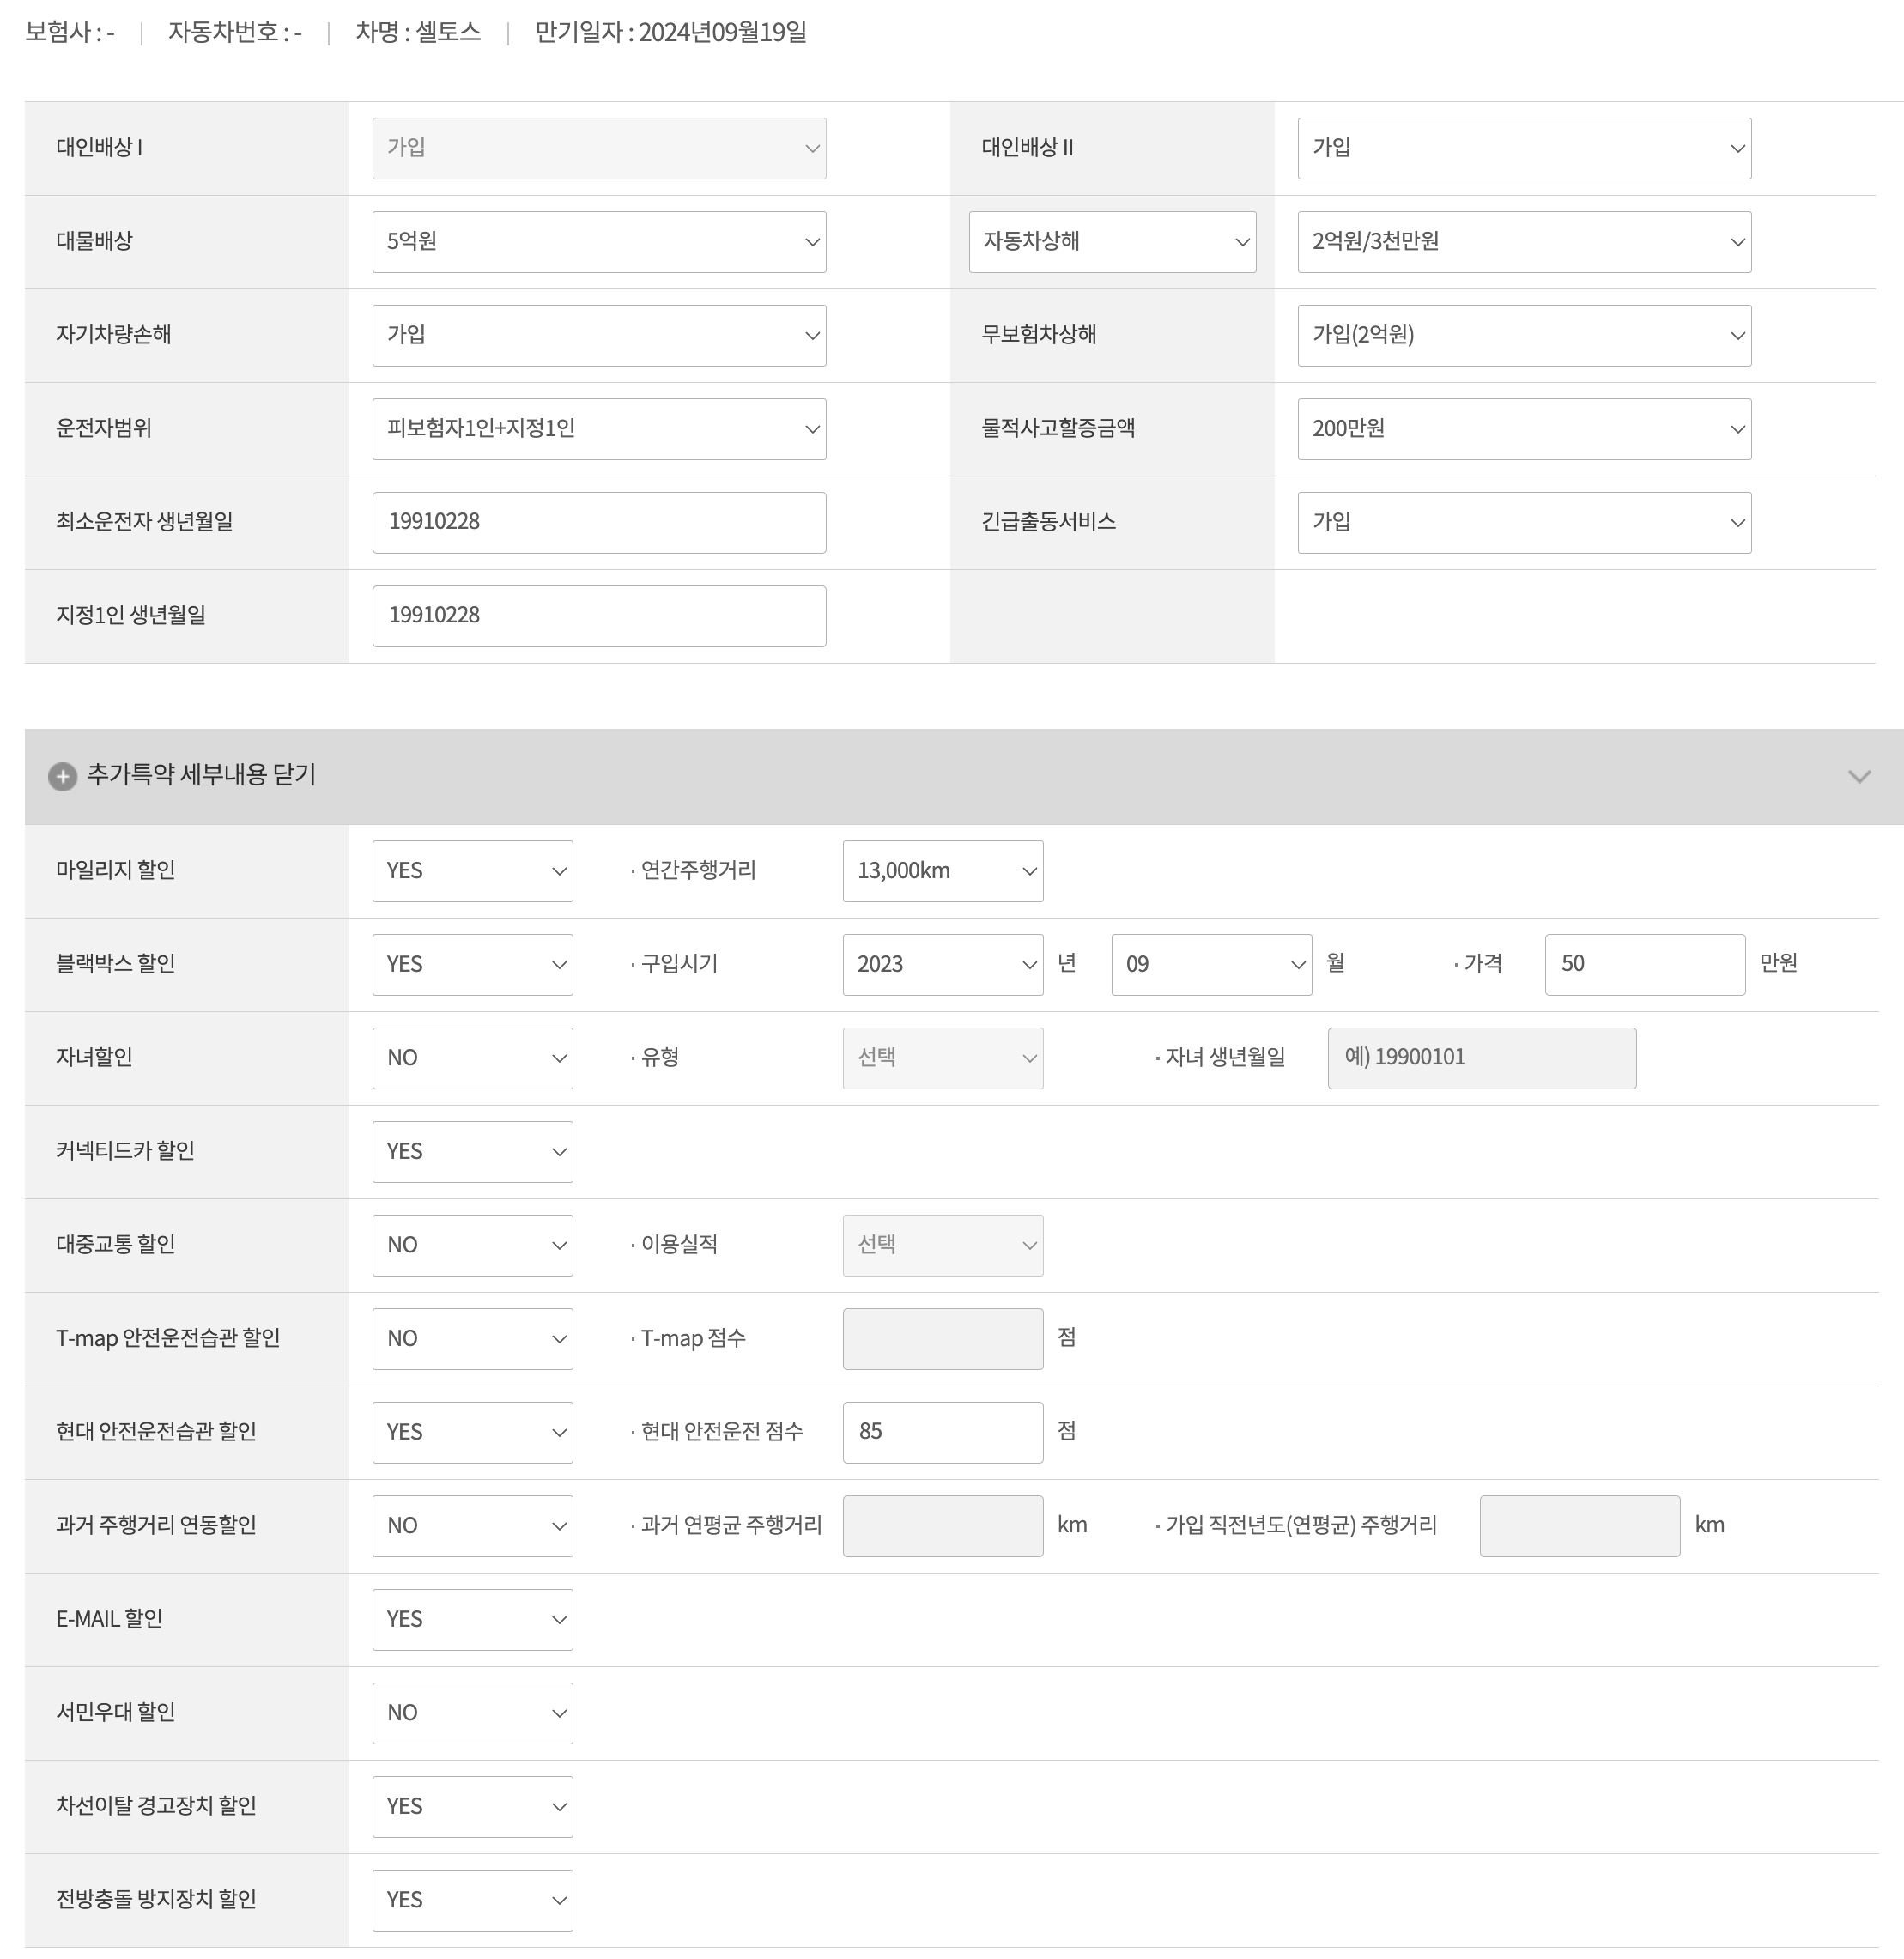Open the 자동차상해 coverage type selector
Screen dimensions: 1904x1959
1112,241
